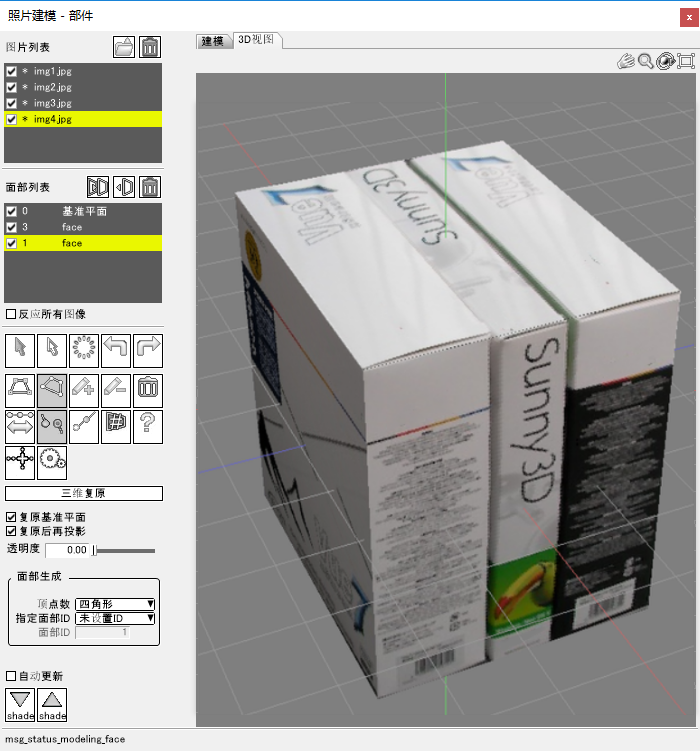Select the trapezoid face creation tool

[20, 390]
